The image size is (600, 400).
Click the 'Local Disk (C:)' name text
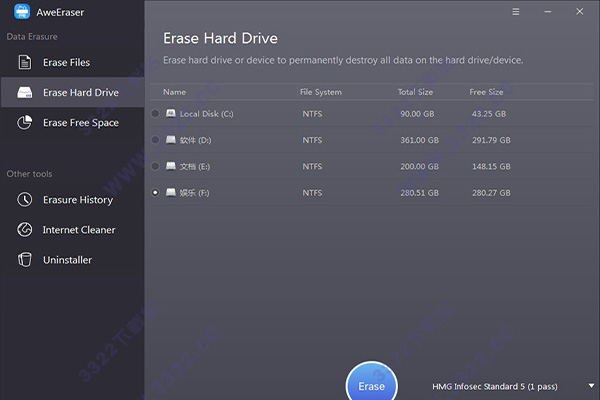(207, 114)
